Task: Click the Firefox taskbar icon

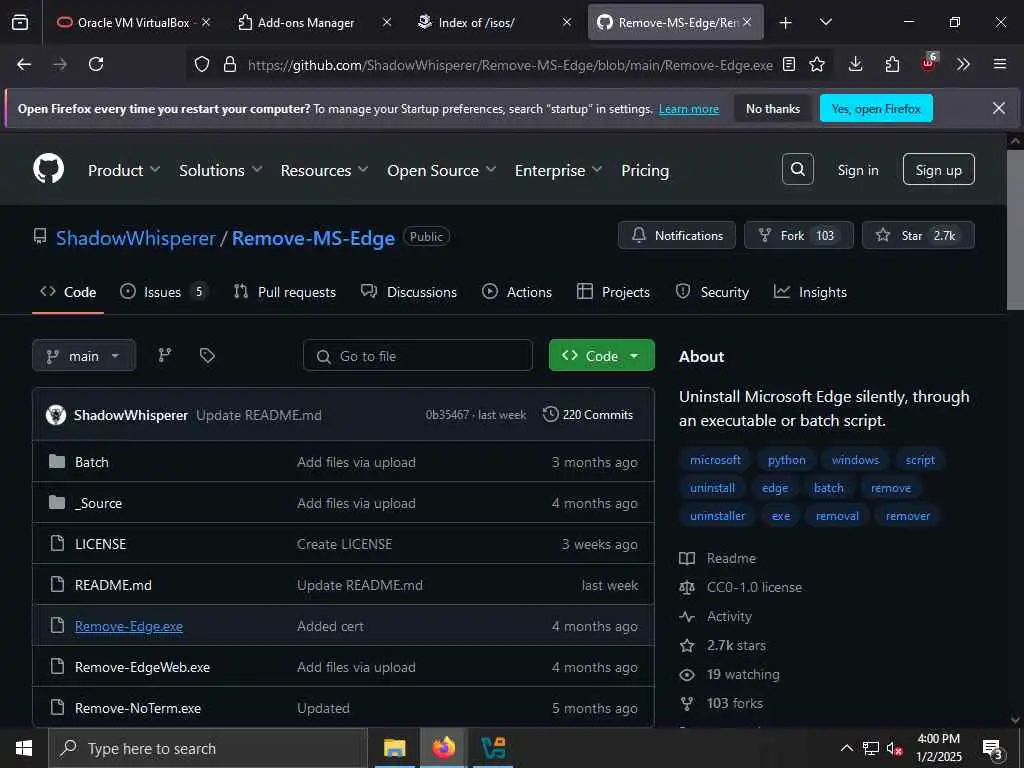Action: 443,748
